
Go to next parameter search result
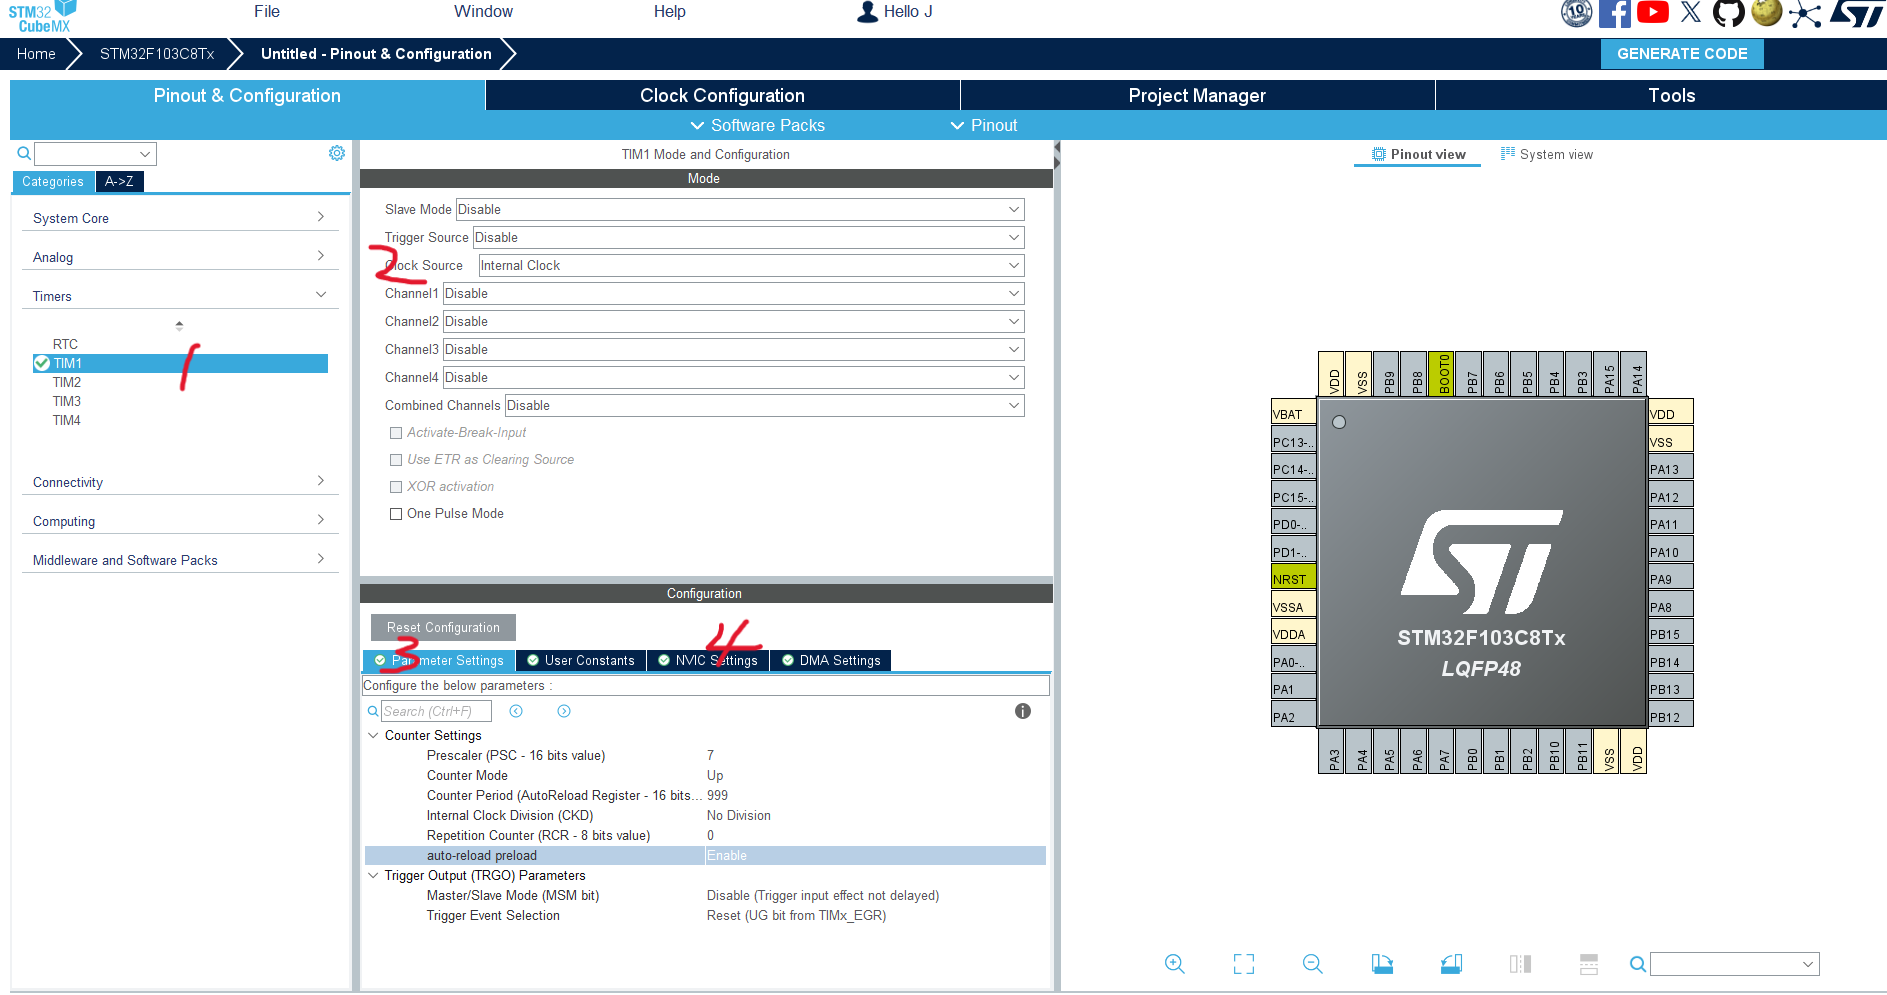click(564, 711)
